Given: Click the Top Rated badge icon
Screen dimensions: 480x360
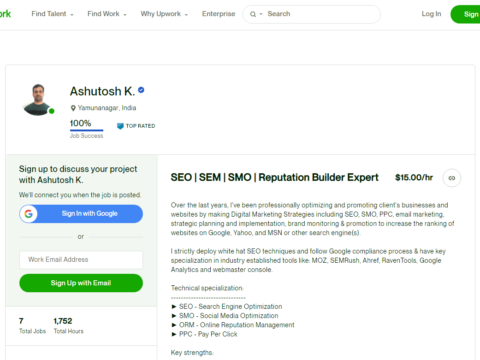Looking at the screenshot, I should (x=120, y=126).
